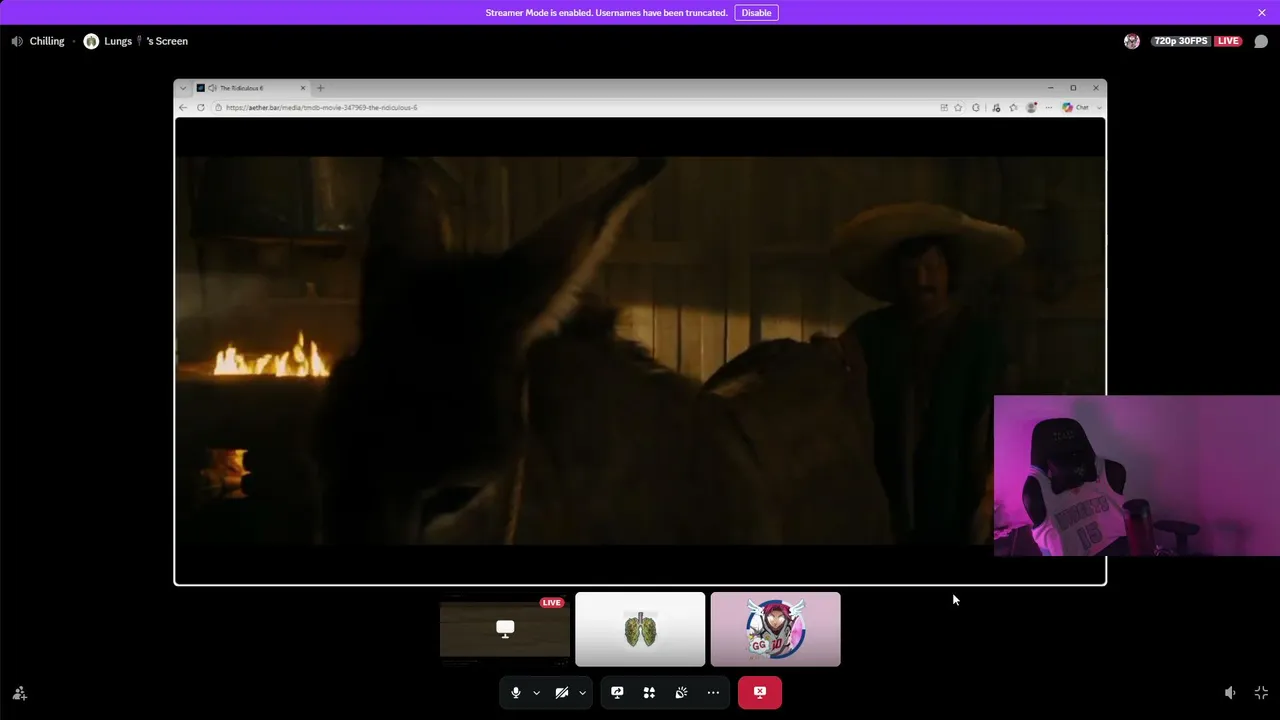The image size is (1280, 720).
Task: Select the anime avatar participant tile
Action: tap(775, 629)
